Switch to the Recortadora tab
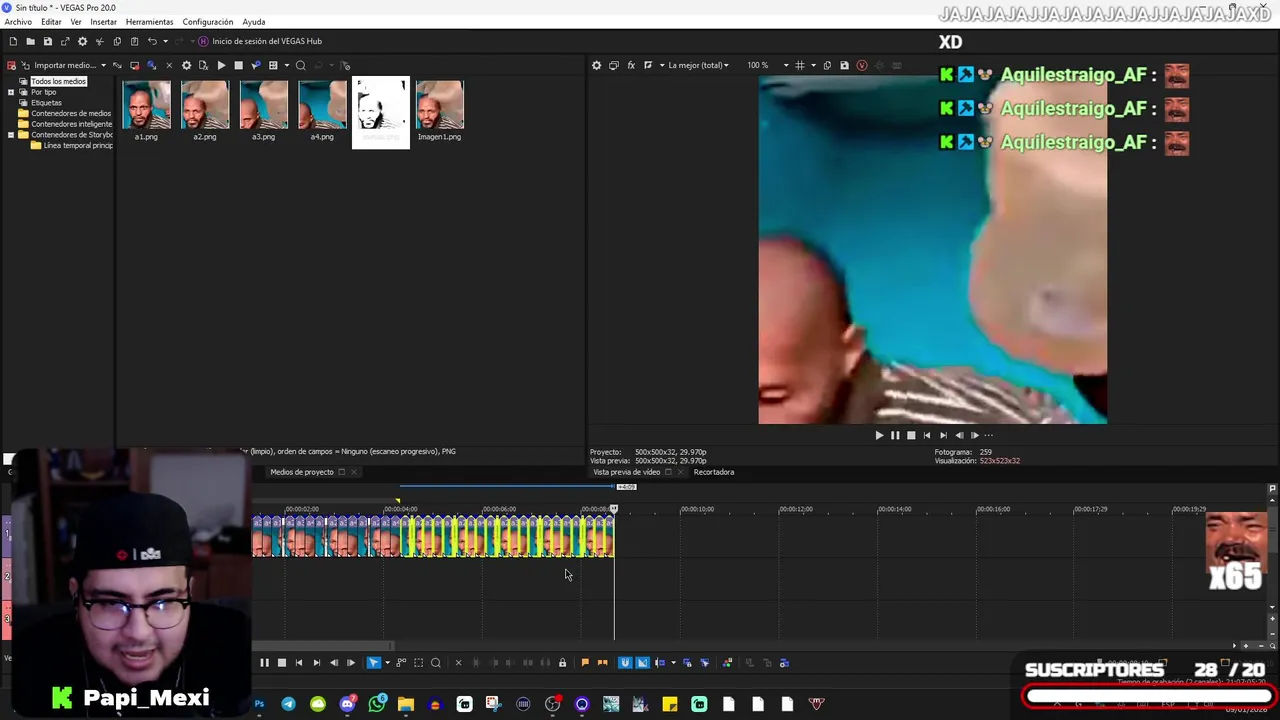The height and width of the screenshot is (720, 1280). point(714,472)
